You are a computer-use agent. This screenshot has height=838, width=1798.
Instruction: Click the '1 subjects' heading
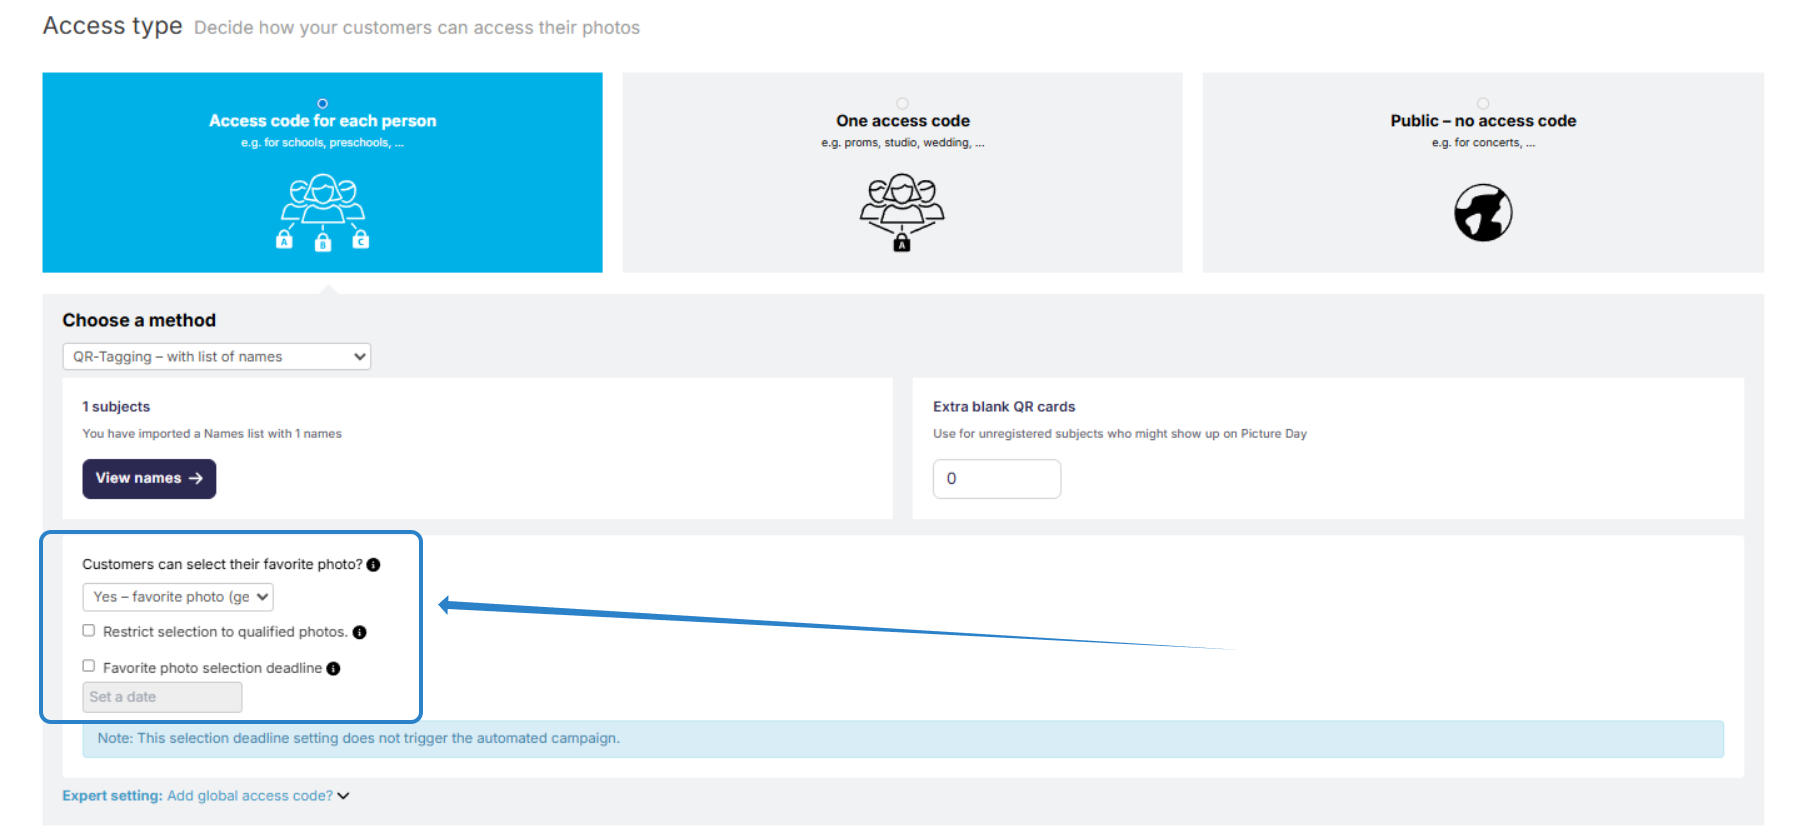pos(116,407)
